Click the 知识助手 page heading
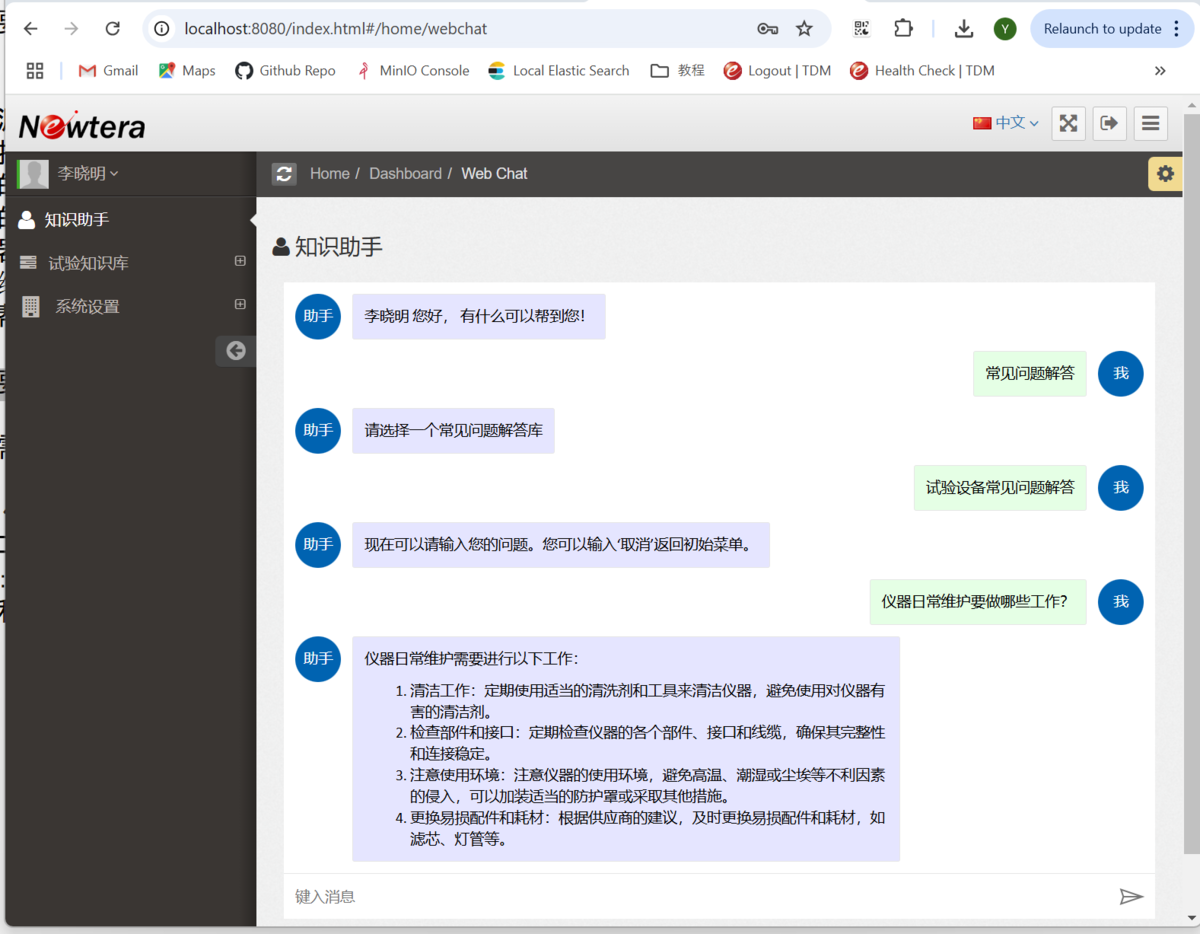Viewport: 1200px width, 934px height. [x=327, y=247]
